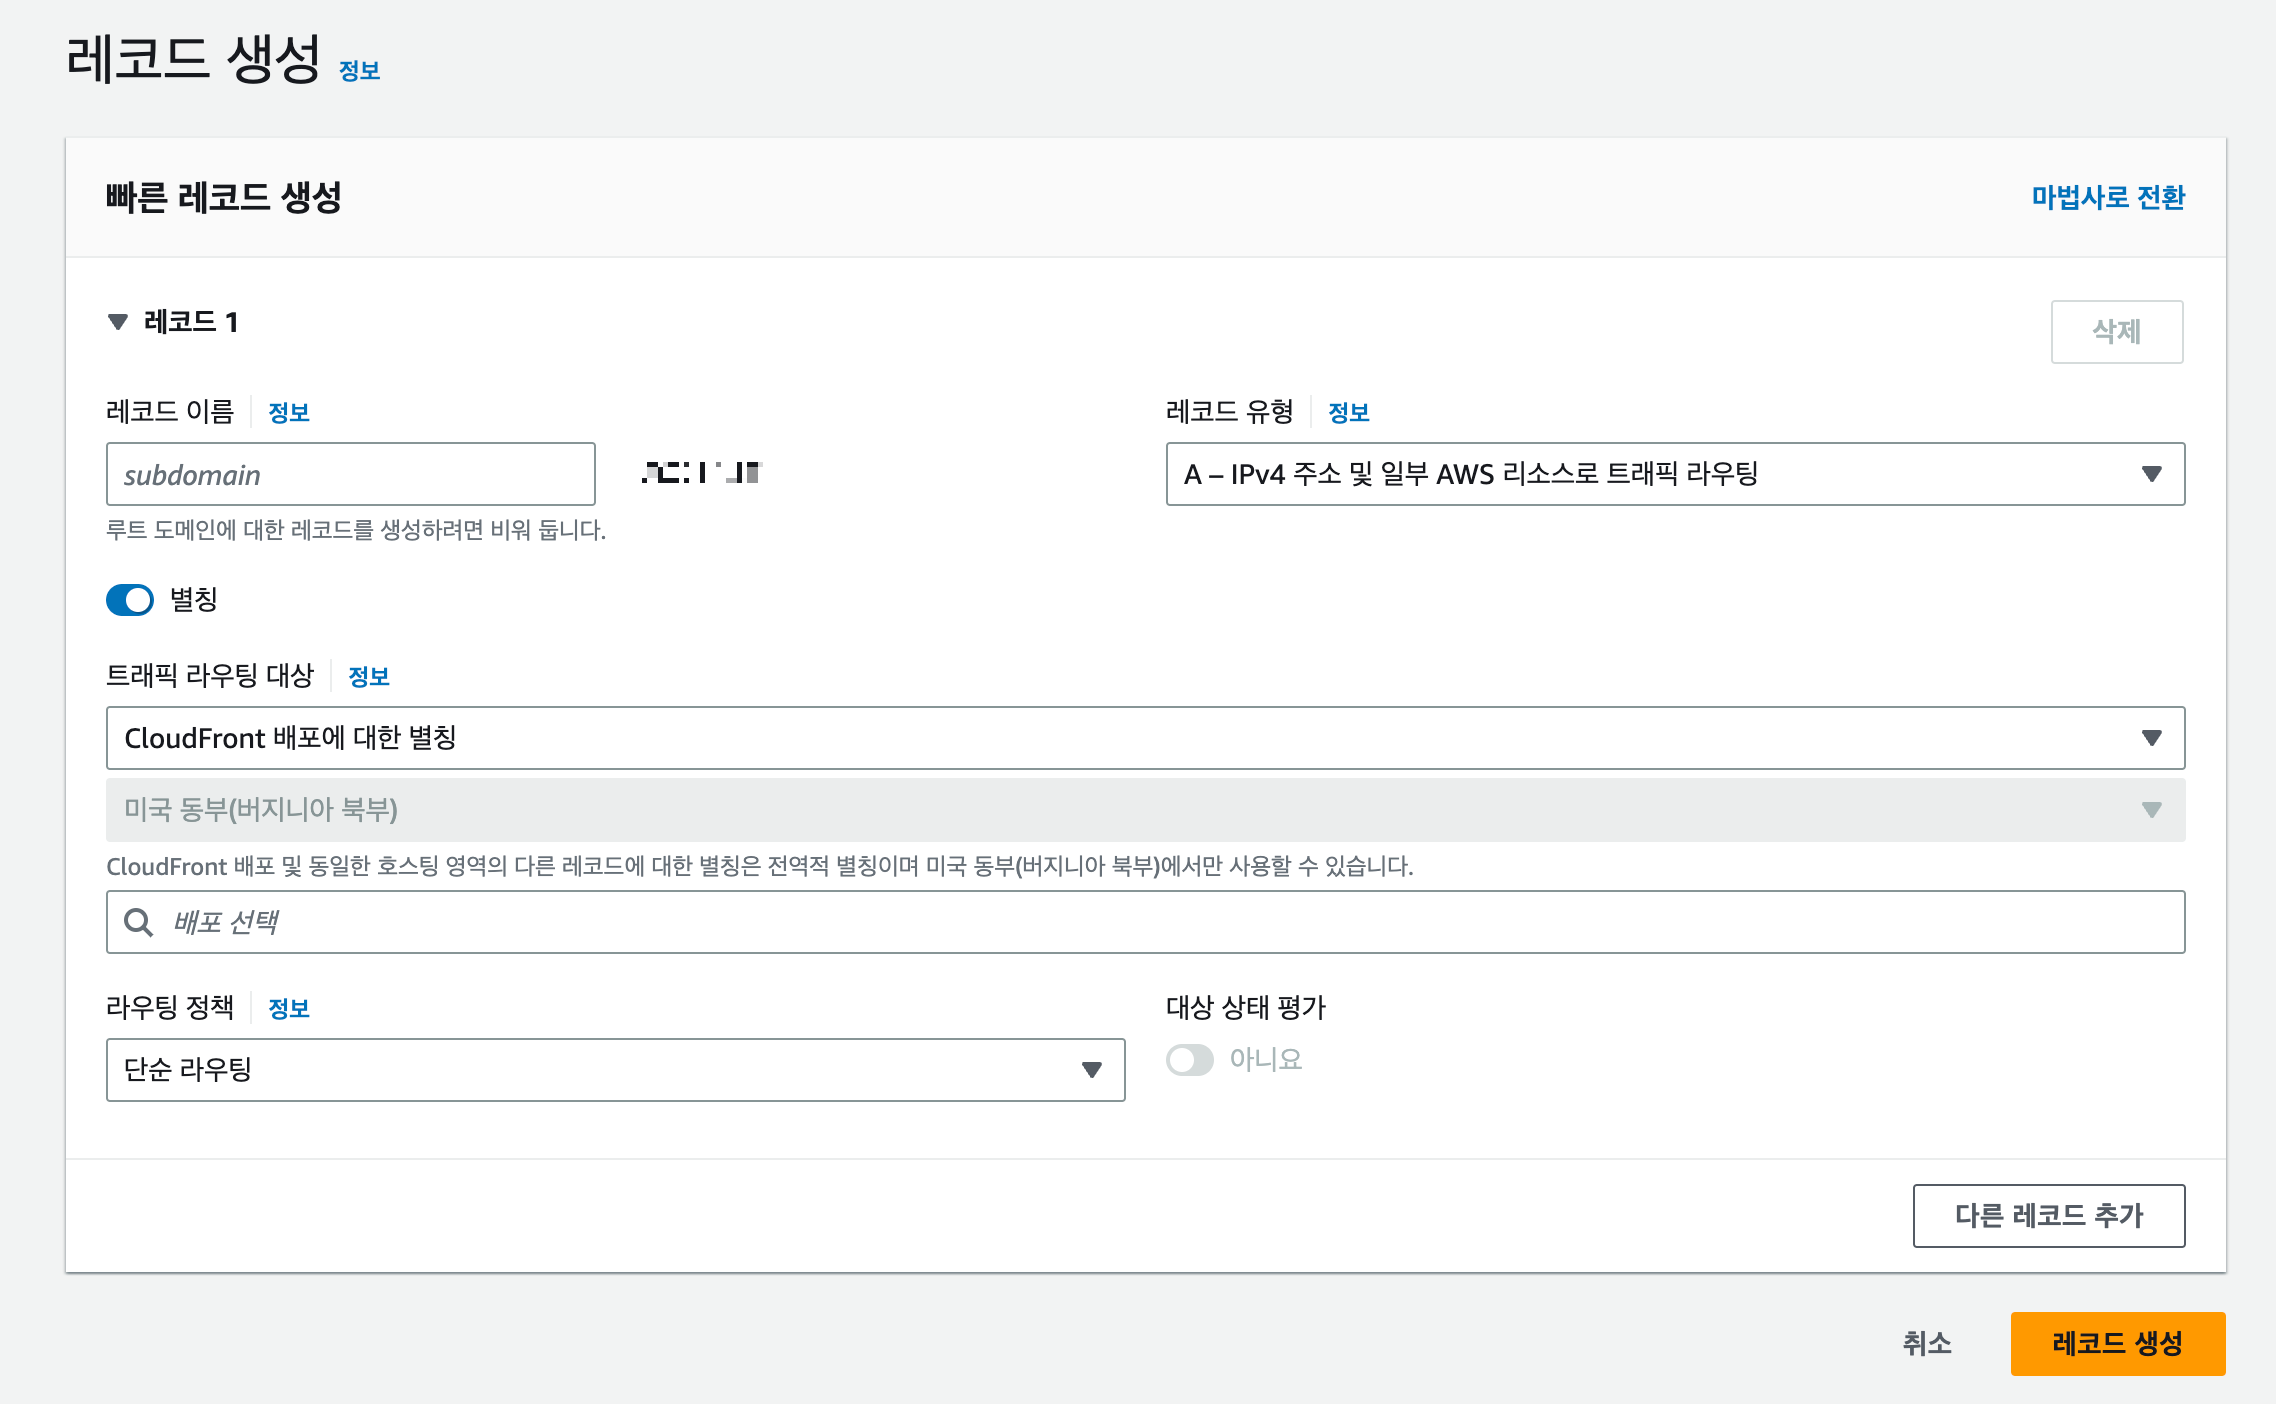Click 마법사로 전환 link

pyautogui.click(x=2108, y=198)
